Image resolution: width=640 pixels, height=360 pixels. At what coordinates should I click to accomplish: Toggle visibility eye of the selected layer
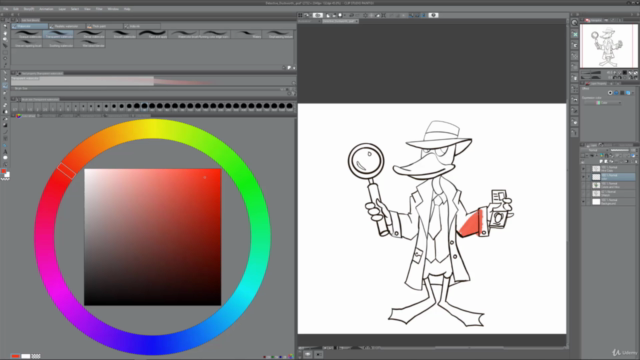pyautogui.click(x=583, y=177)
